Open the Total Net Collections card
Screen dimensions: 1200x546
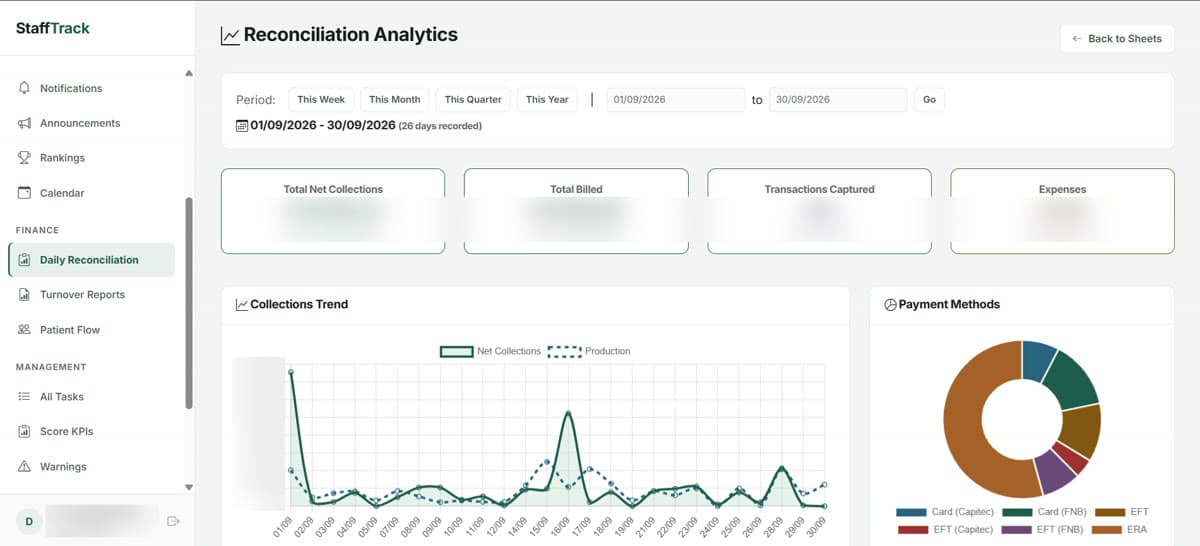point(333,211)
